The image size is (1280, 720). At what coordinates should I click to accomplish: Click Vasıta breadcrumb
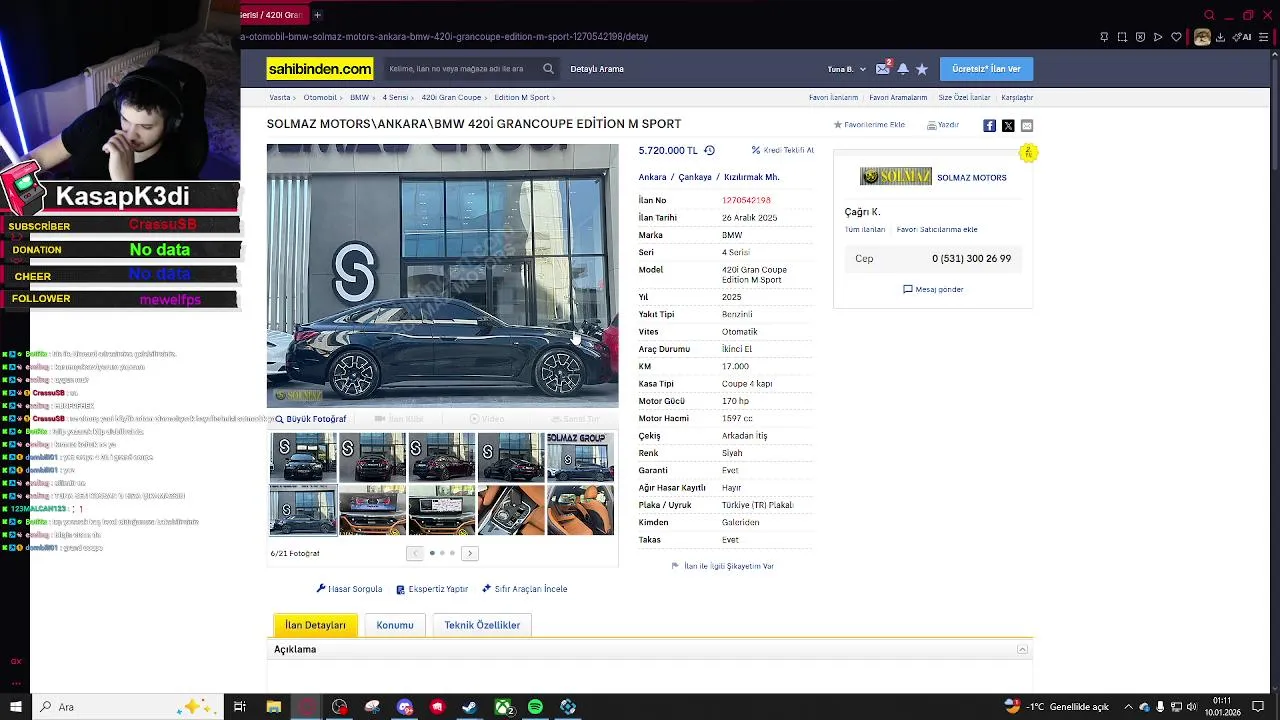pos(280,98)
